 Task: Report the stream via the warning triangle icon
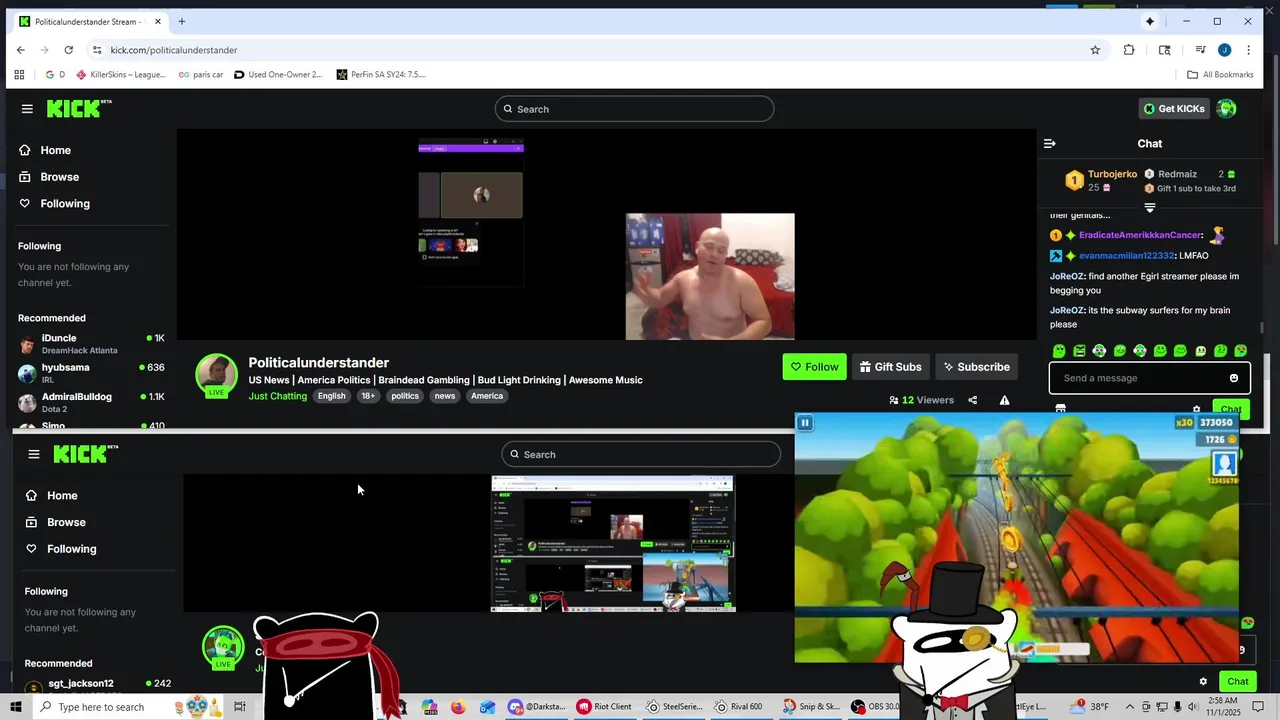coord(1004,400)
